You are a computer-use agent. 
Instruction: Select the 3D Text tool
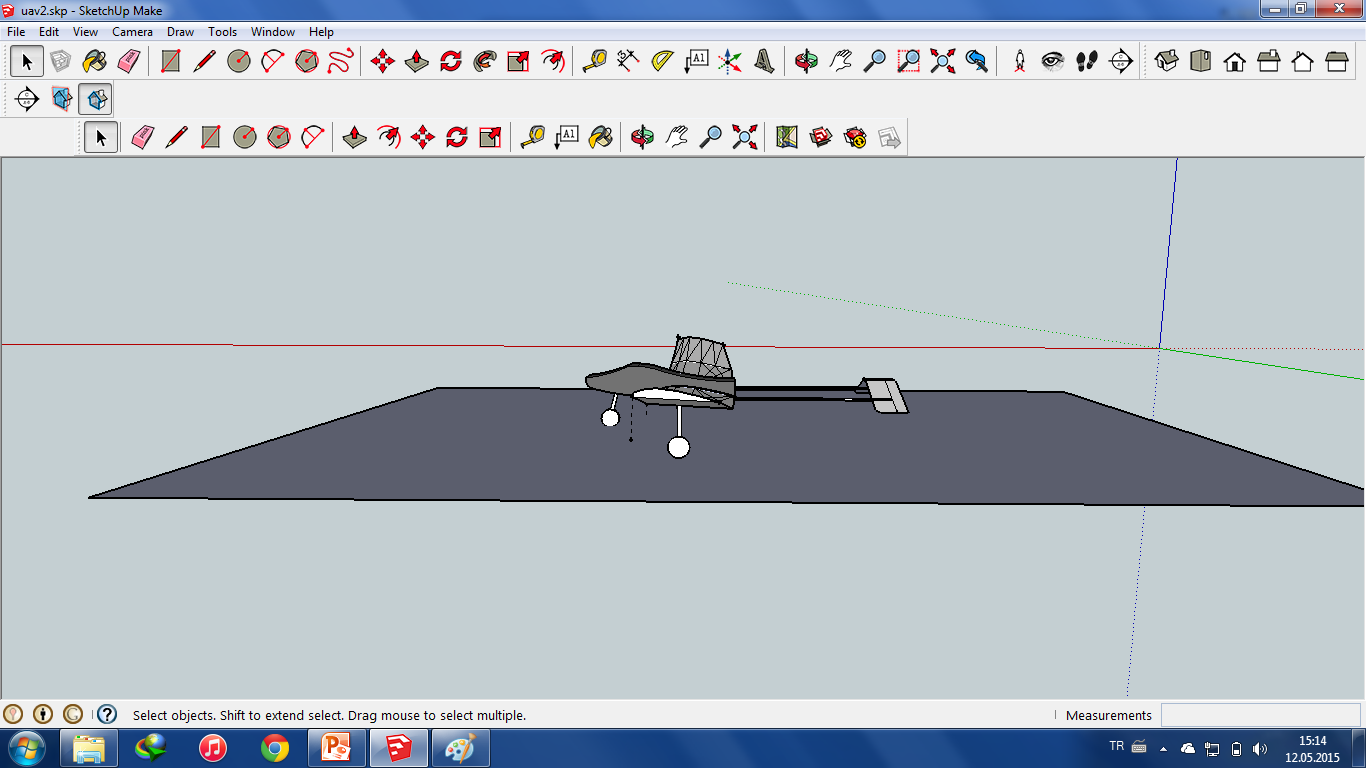[x=764, y=61]
